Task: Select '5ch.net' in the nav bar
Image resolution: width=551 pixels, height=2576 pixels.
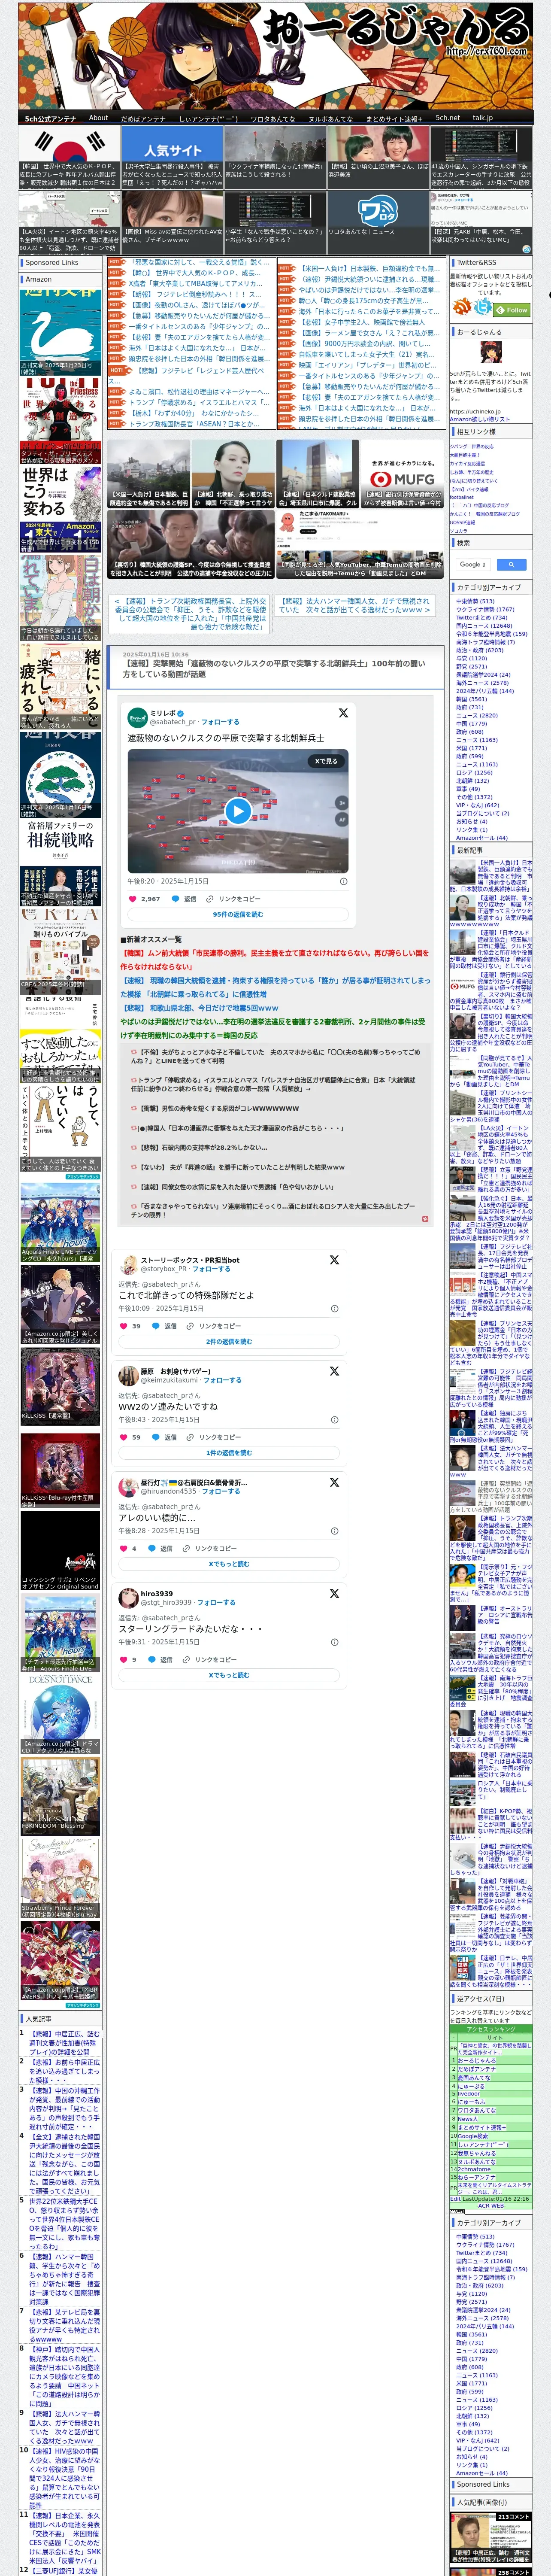Action: (x=448, y=118)
